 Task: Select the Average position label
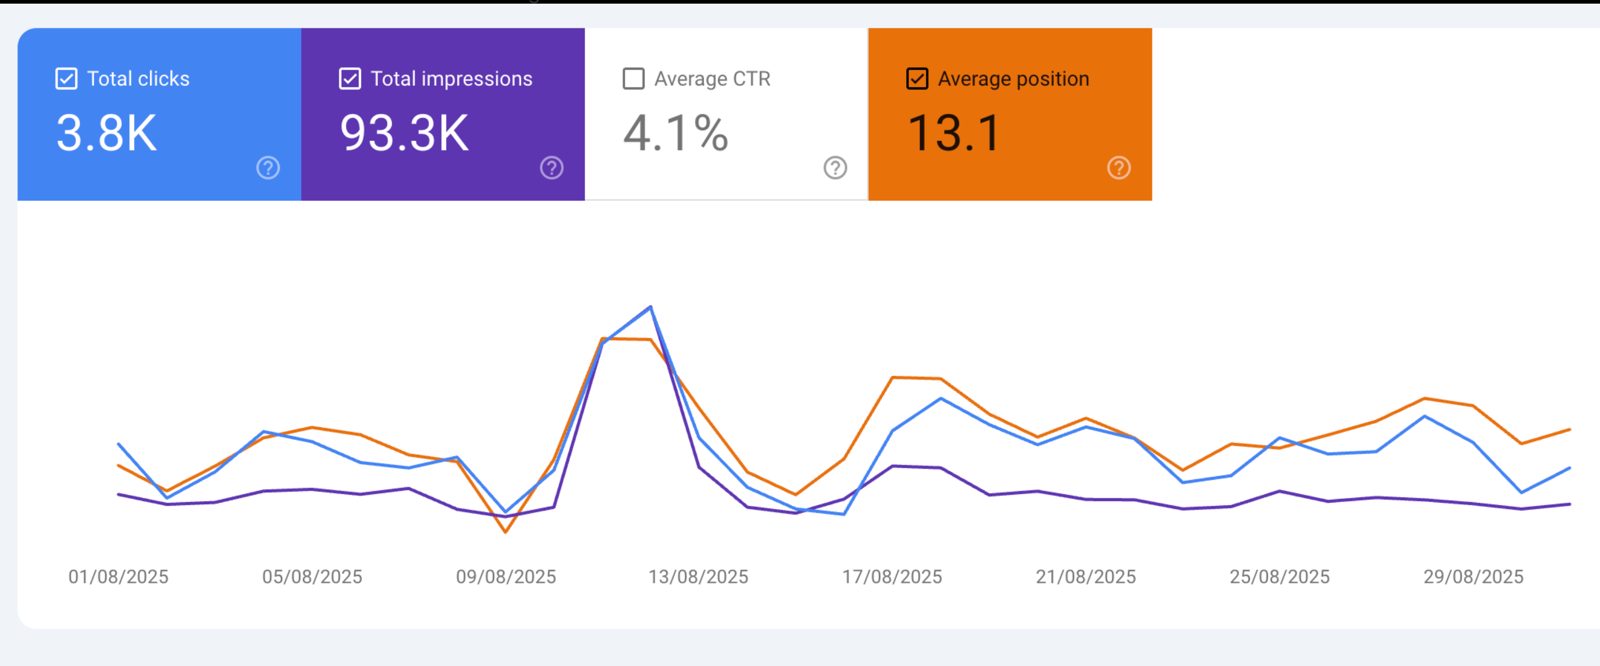[x=1014, y=79]
